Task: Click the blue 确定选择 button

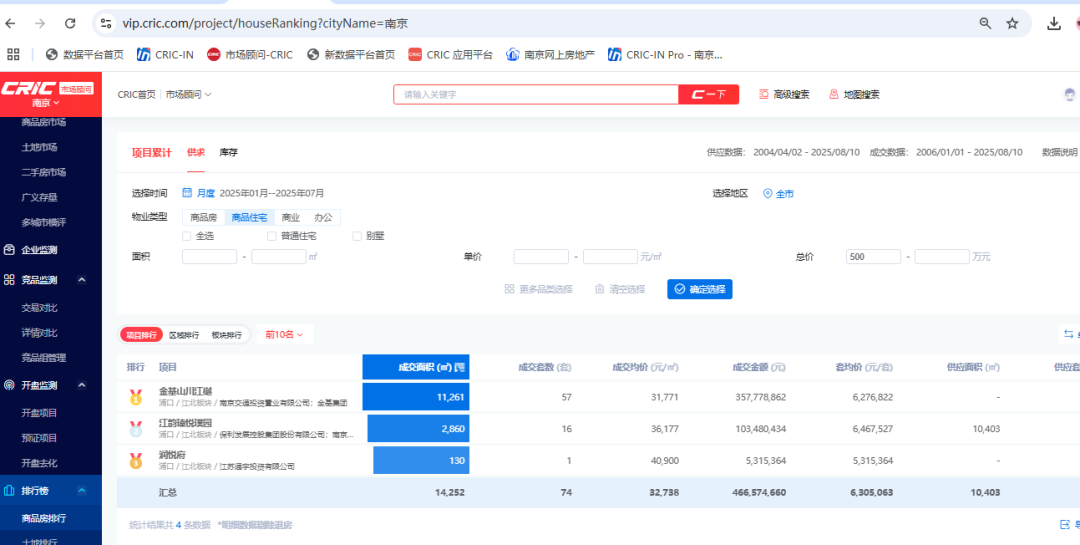Action: pyautogui.click(x=700, y=289)
